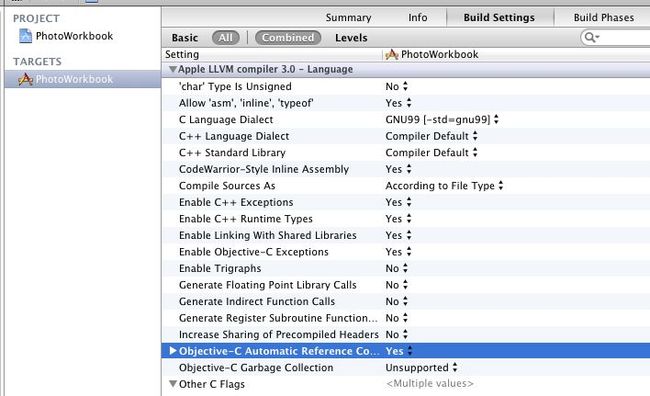
Task: Change Enable Trigraphs No value stepper
Action: point(405,268)
